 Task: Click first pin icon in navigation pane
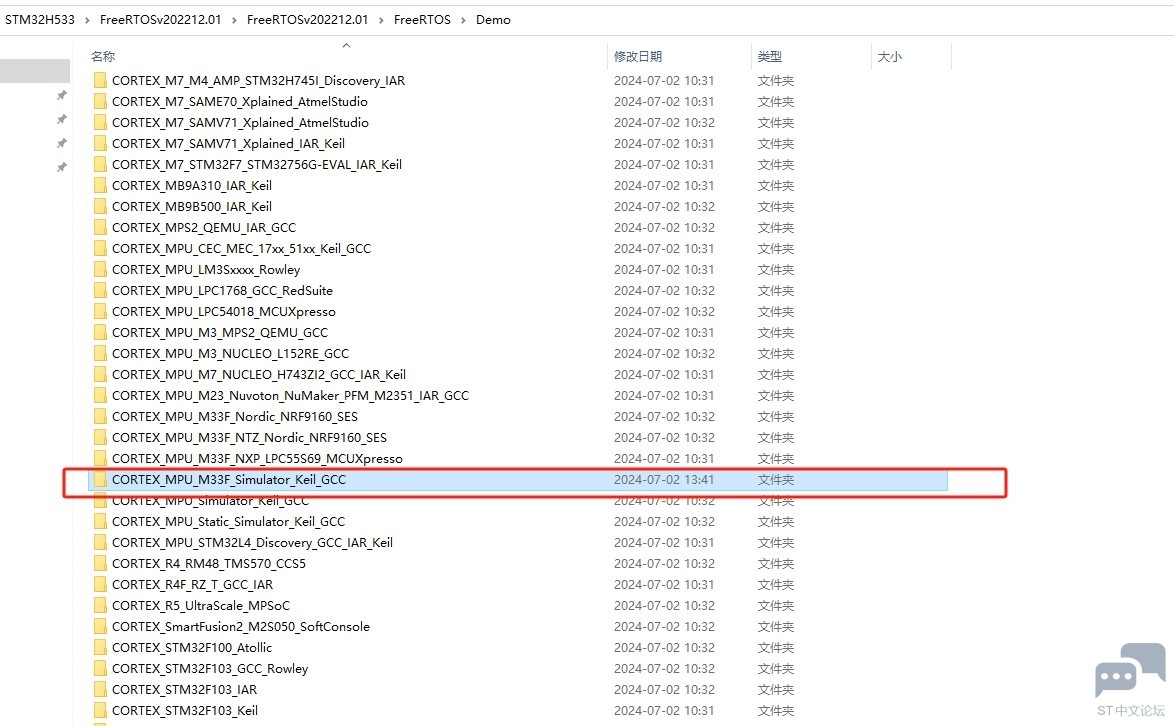point(62,95)
